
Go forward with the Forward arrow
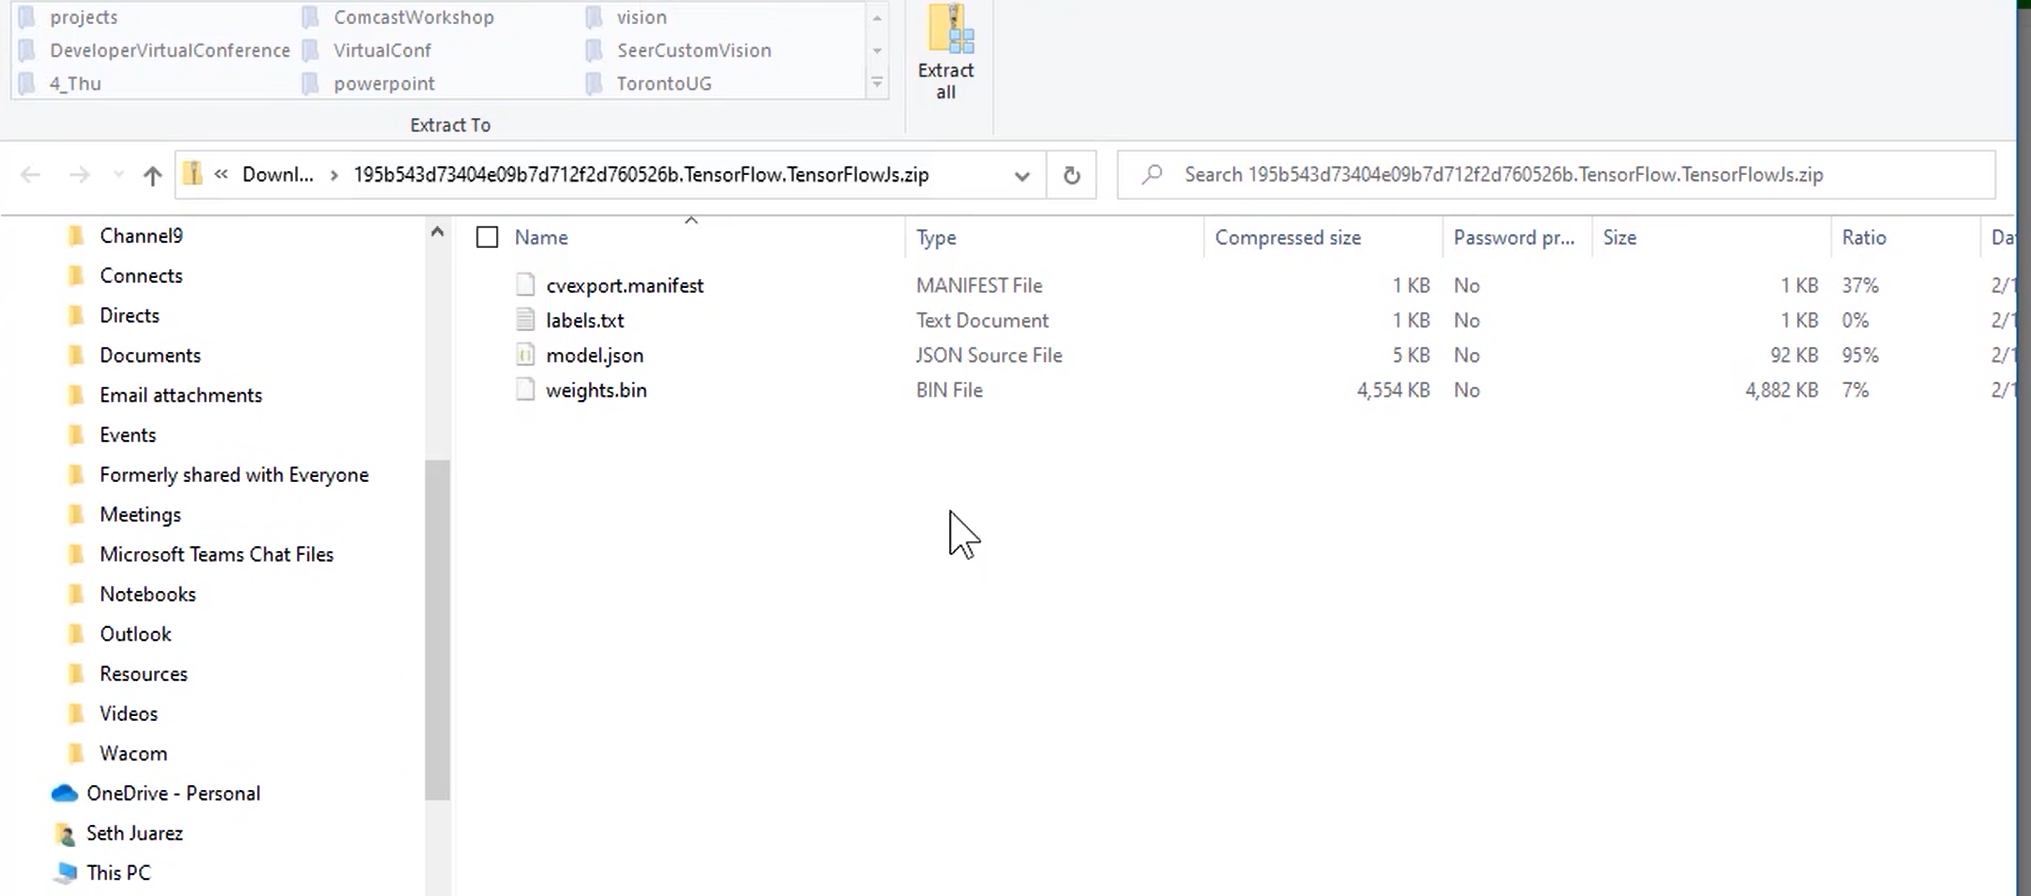(x=79, y=175)
